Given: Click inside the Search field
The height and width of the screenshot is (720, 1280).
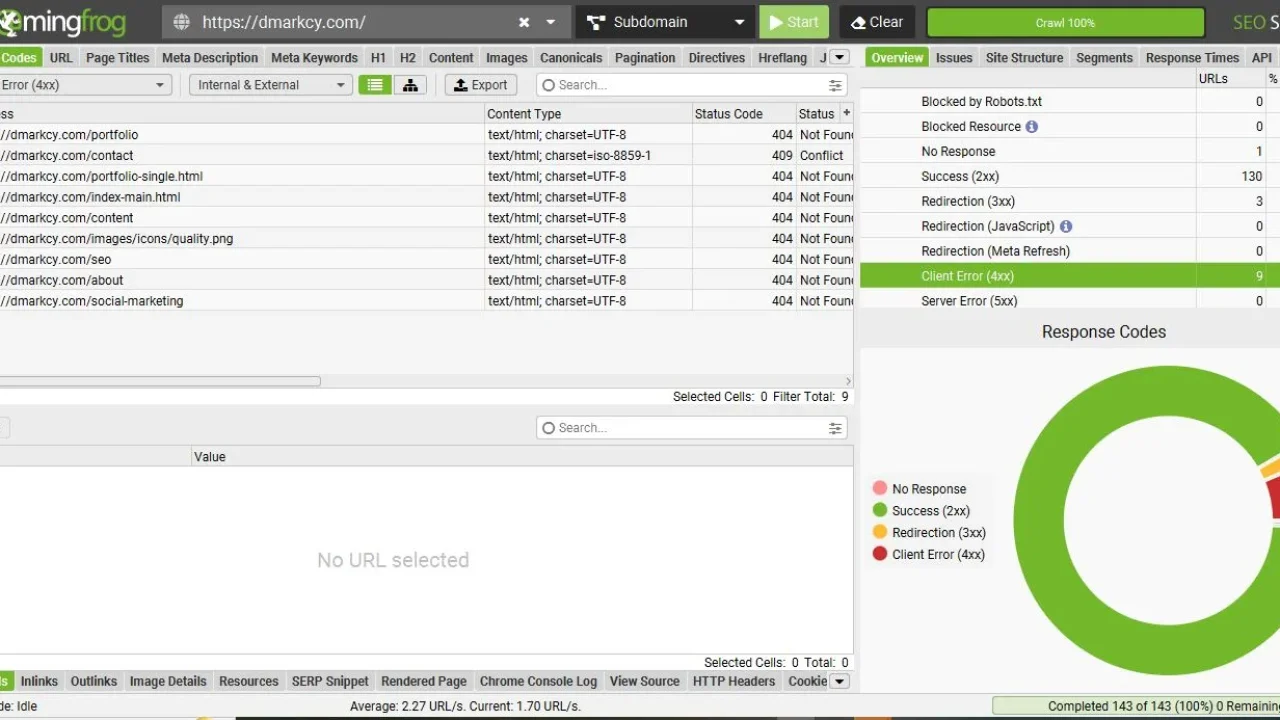Looking at the screenshot, I should coord(690,84).
